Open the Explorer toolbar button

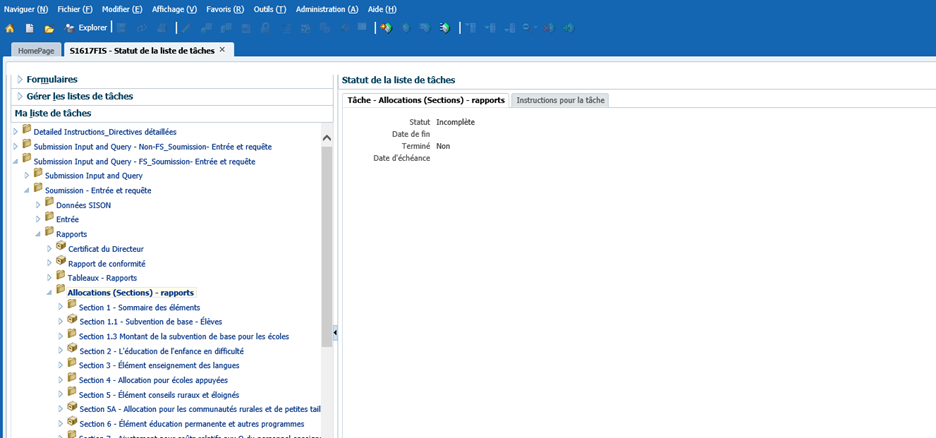86,27
